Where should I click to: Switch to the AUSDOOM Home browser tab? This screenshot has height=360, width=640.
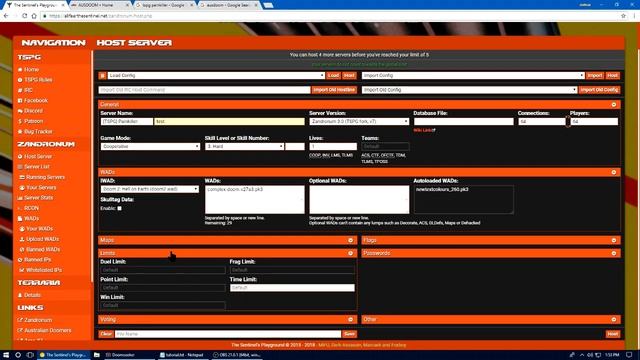pyautogui.click(x=100, y=5)
